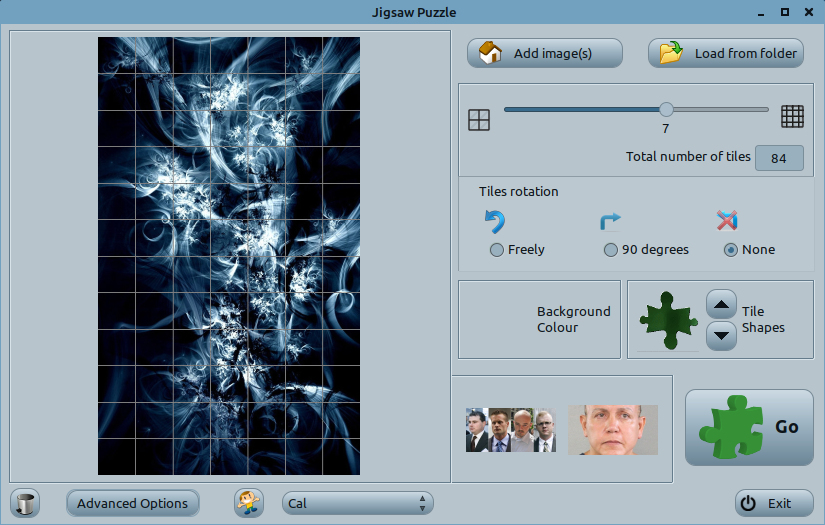Click the trash bin icon
The width and height of the screenshot is (825, 525).
(27, 503)
